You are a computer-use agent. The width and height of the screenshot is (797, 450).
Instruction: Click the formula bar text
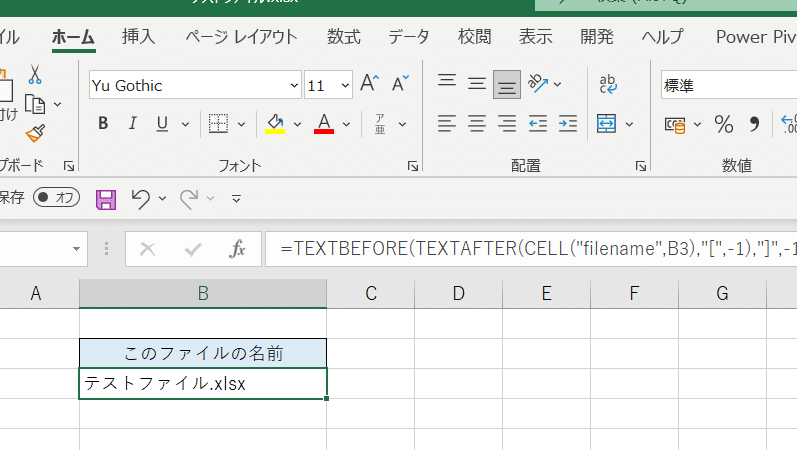(530, 249)
